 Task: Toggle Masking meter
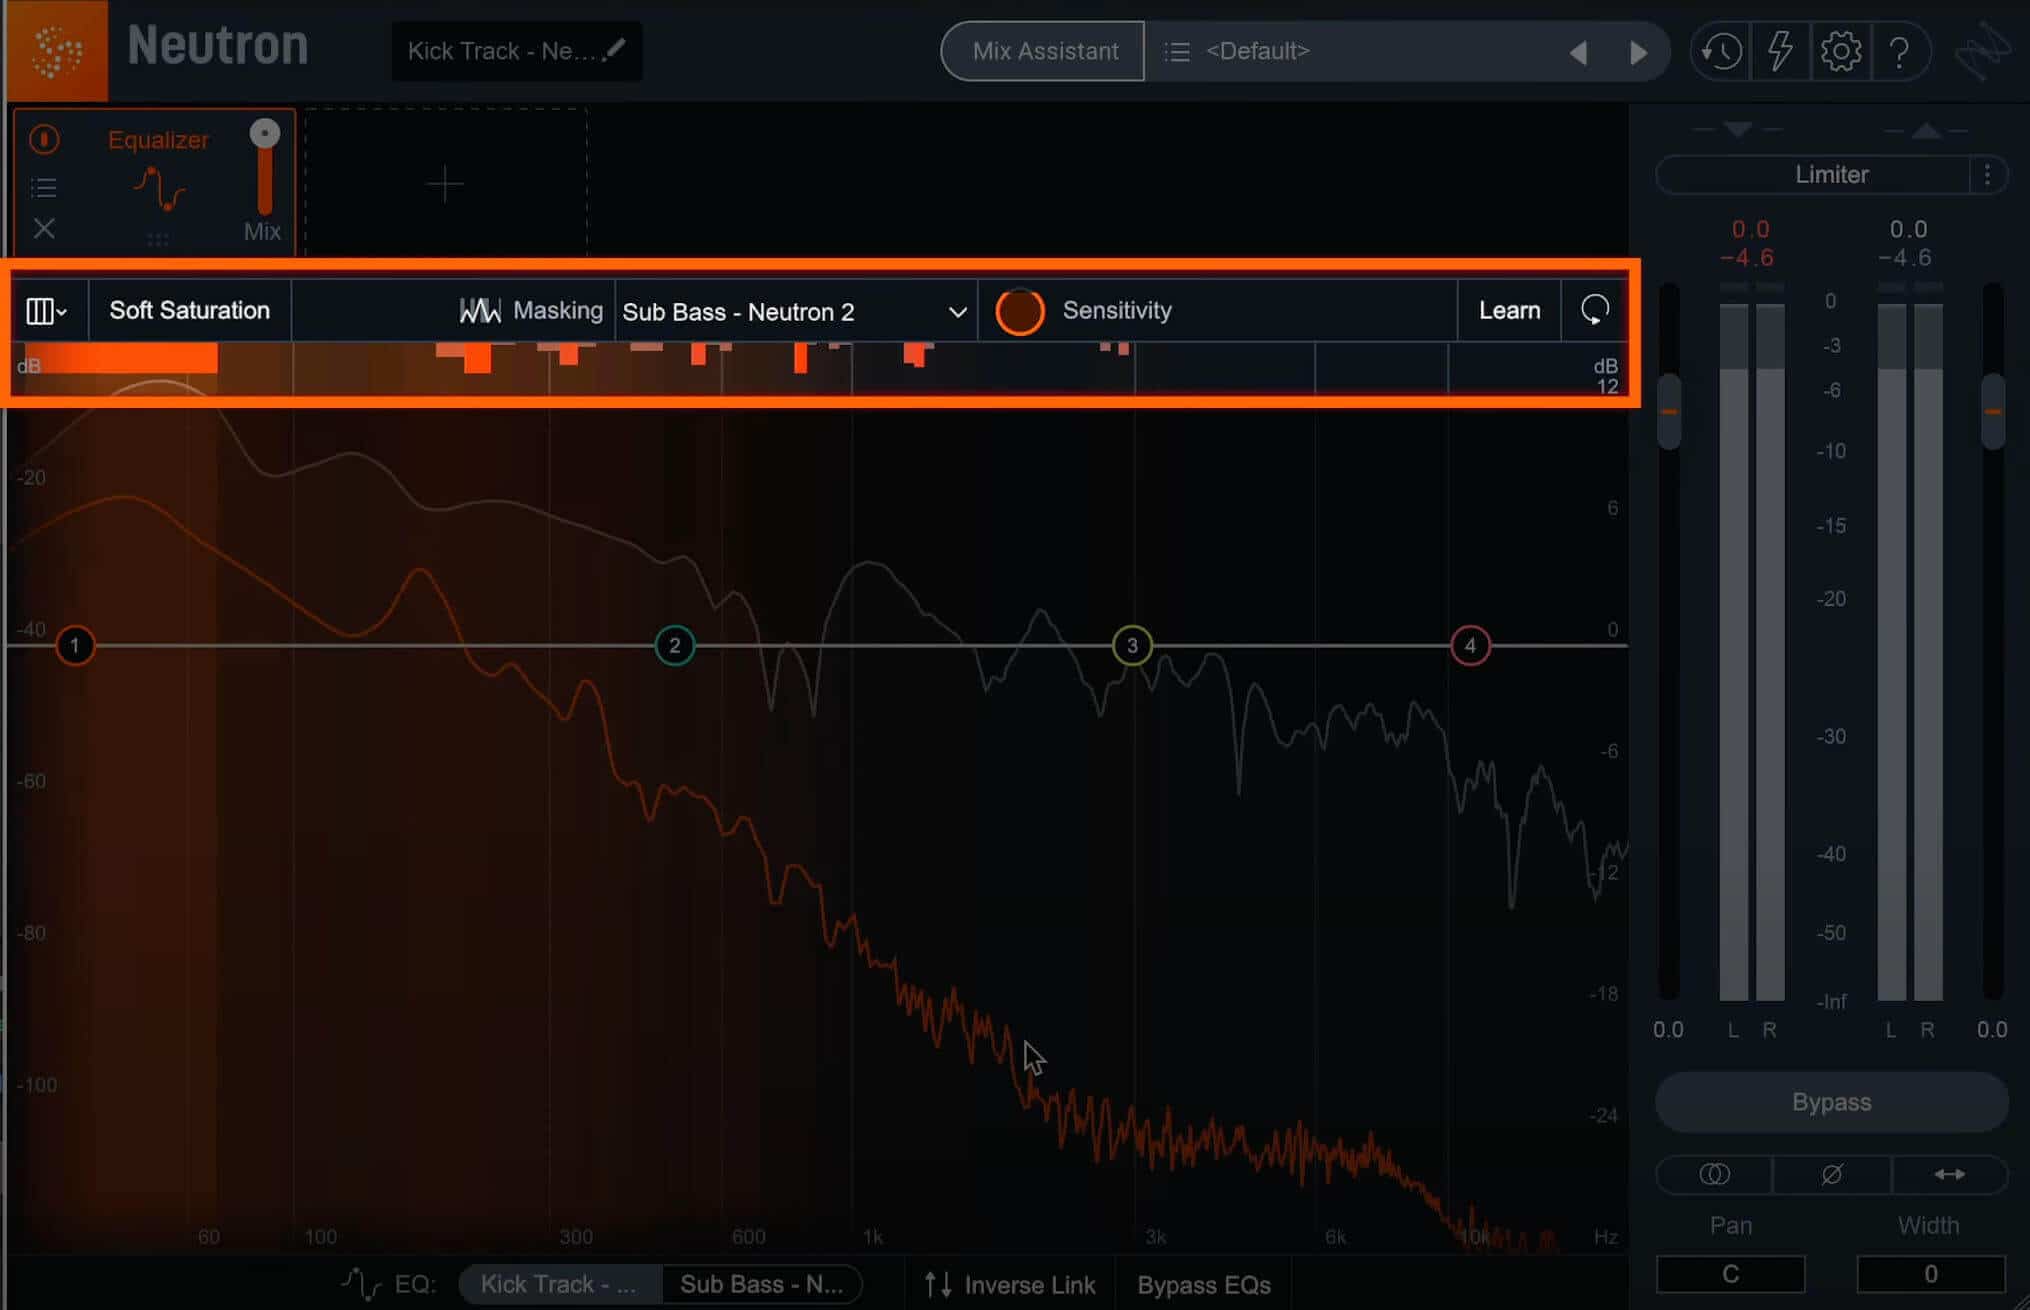(531, 311)
